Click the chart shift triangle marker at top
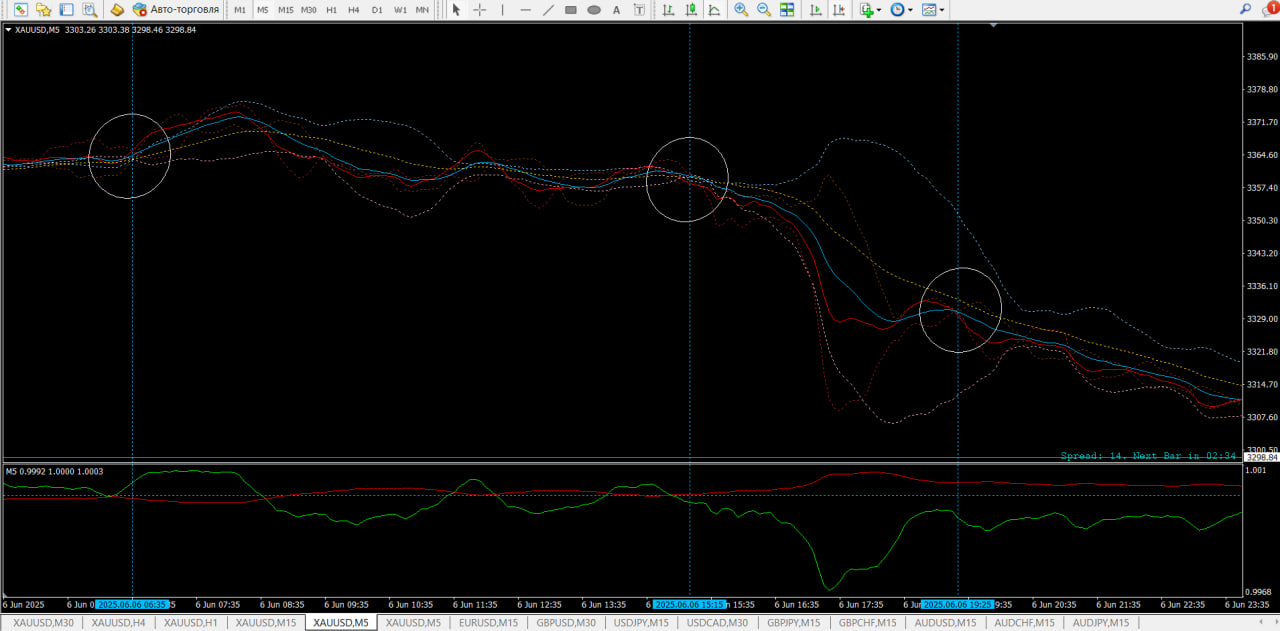The height and width of the screenshot is (631, 1280). 993,26
